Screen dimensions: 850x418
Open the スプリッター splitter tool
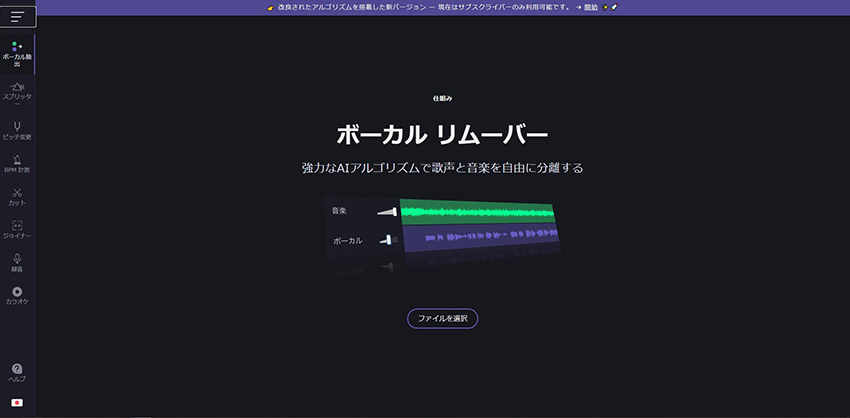[17, 93]
